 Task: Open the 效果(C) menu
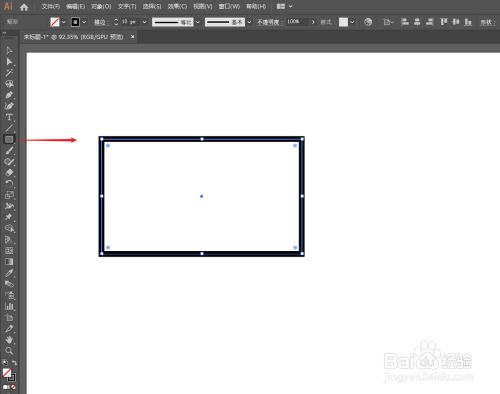177,6
